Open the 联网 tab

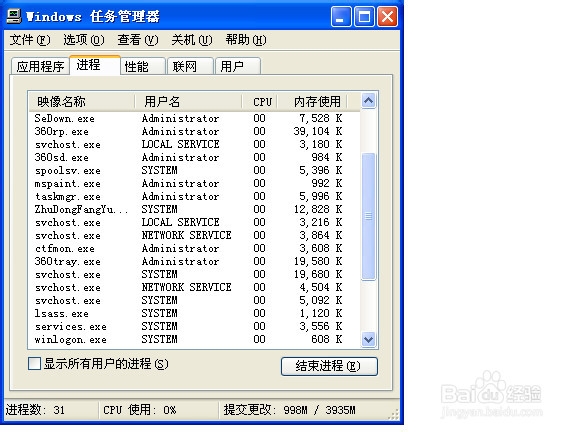190,66
